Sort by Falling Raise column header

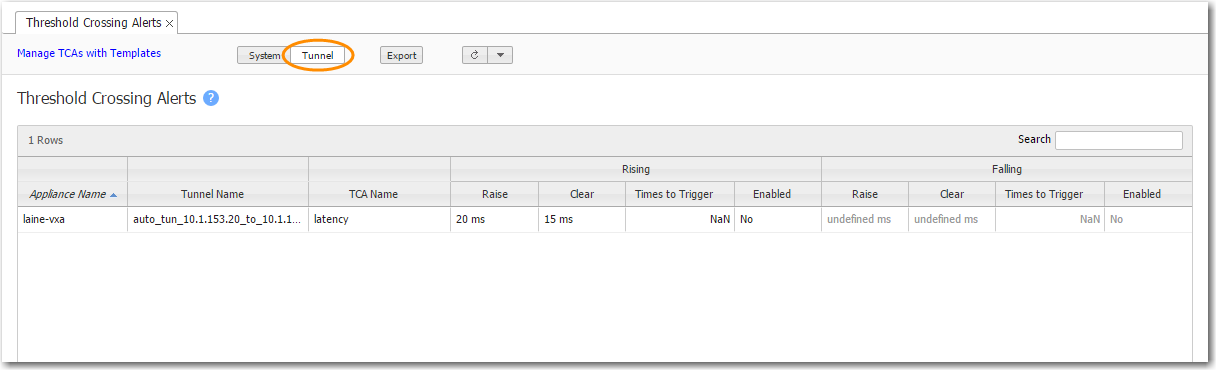pos(865,194)
